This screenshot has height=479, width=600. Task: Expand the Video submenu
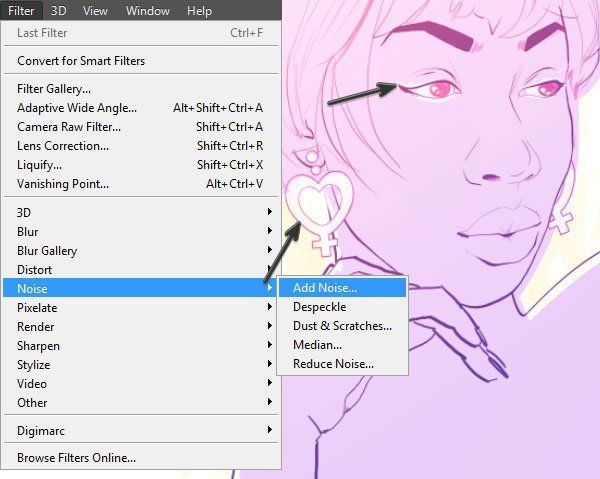tap(140, 384)
